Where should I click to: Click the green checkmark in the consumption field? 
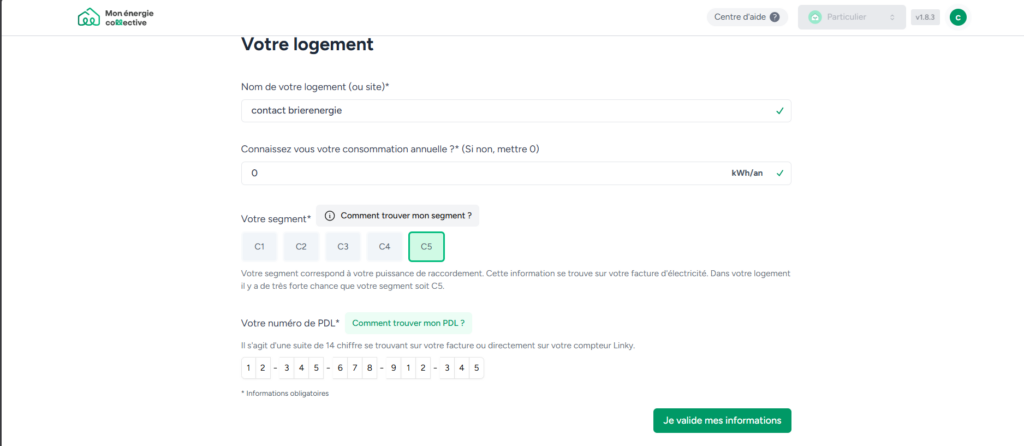[779, 173]
